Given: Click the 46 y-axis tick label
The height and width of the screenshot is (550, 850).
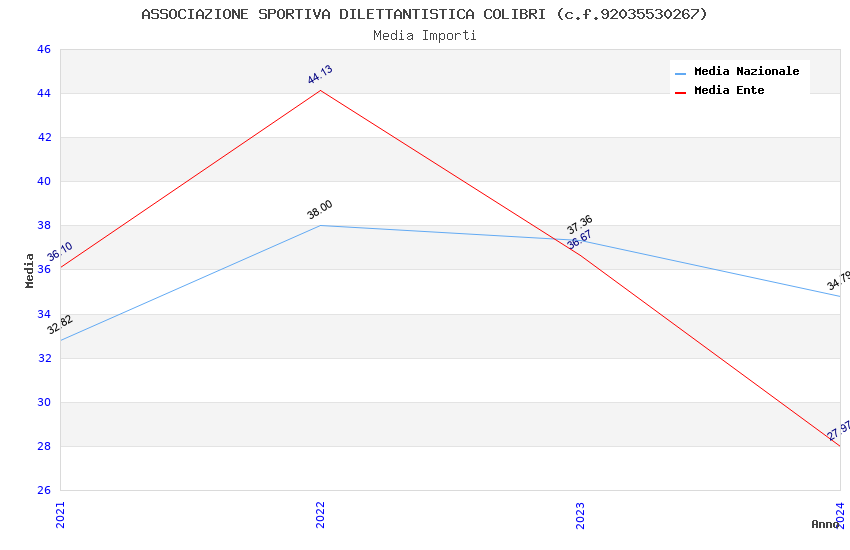Looking at the screenshot, I should (43, 49).
